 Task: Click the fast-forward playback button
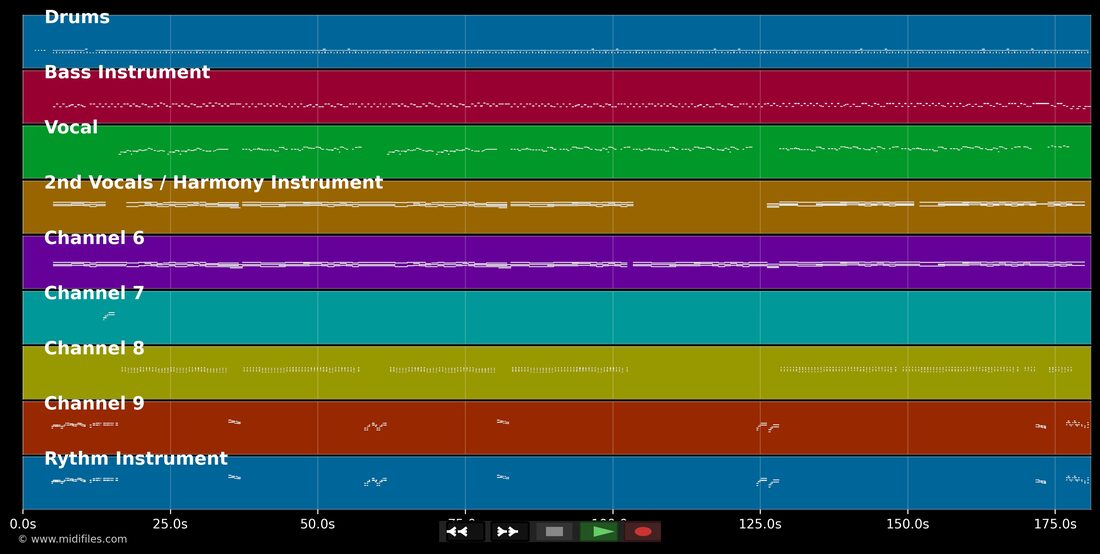[x=509, y=532]
